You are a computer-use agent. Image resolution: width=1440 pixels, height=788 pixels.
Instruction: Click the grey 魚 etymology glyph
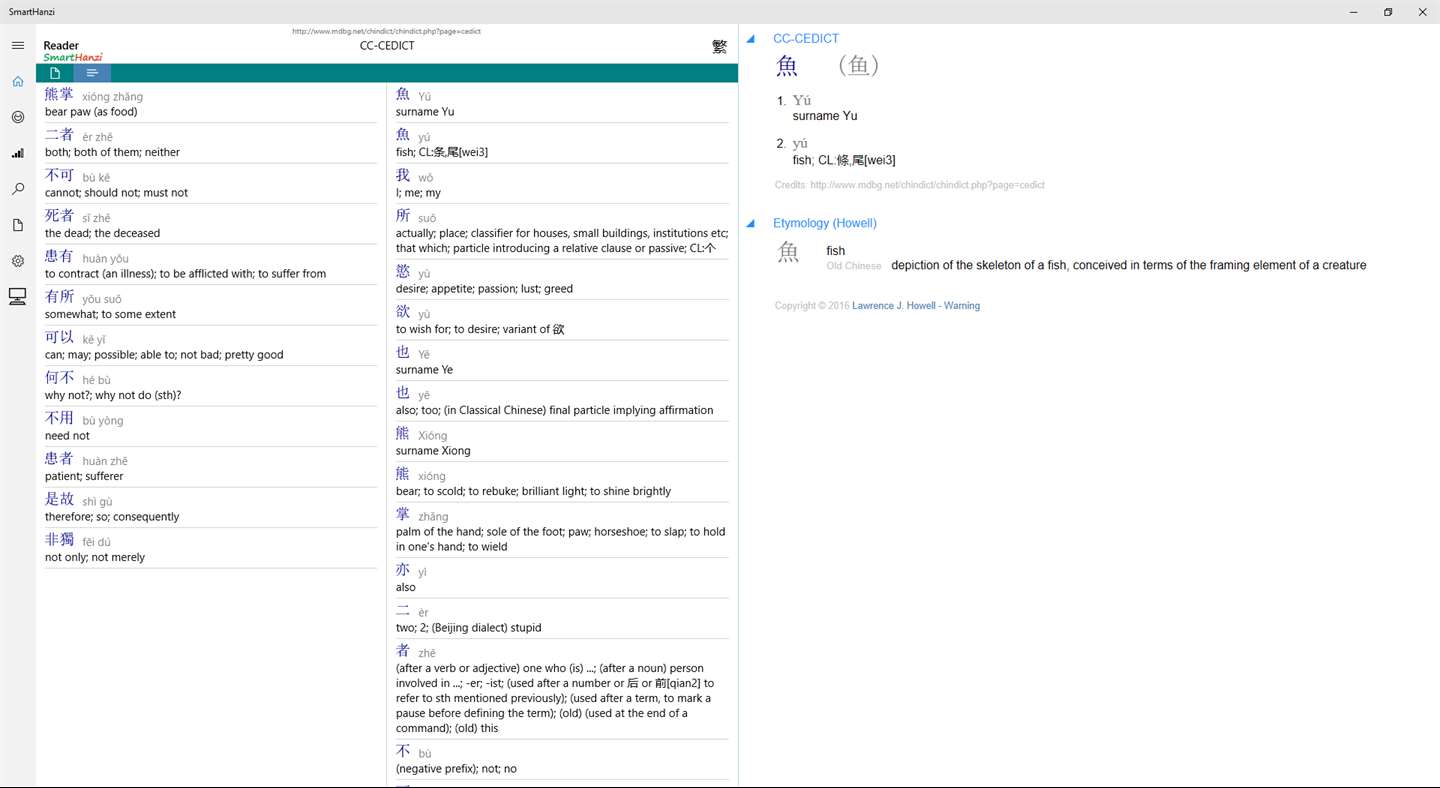tap(789, 252)
